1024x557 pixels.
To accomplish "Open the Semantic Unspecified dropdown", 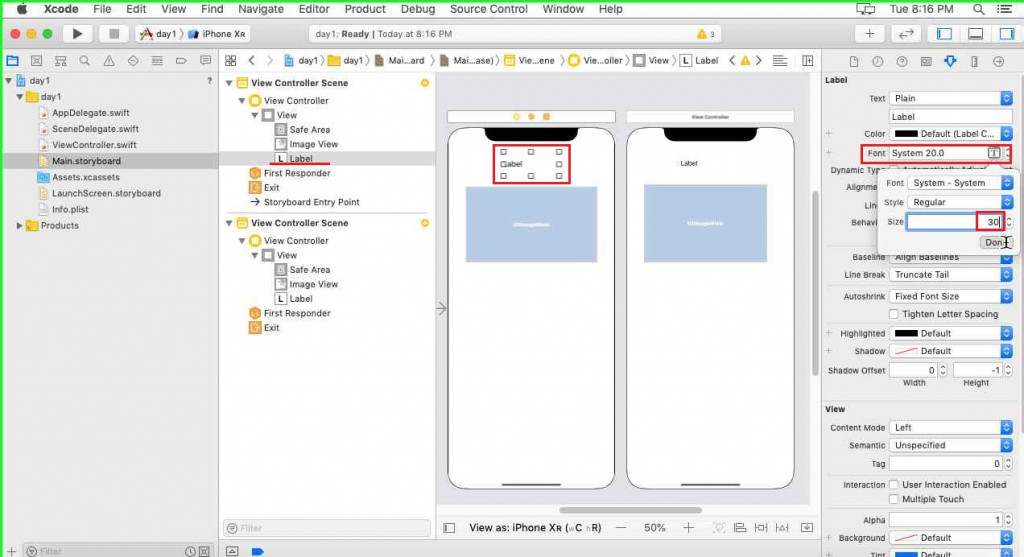I will coord(951,445).
